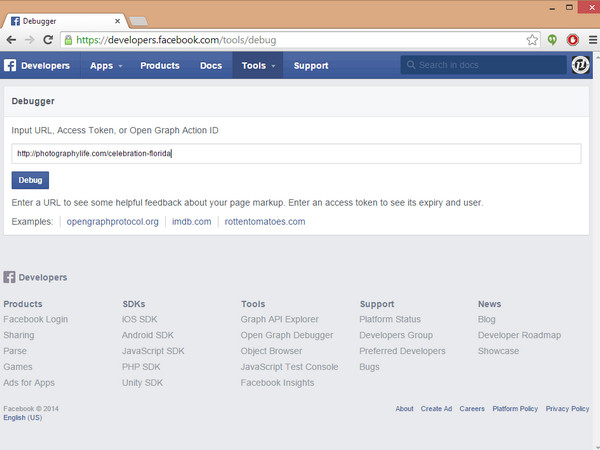
Task: Click the URL input field in Debugger
Action: [x=296, y=154]
